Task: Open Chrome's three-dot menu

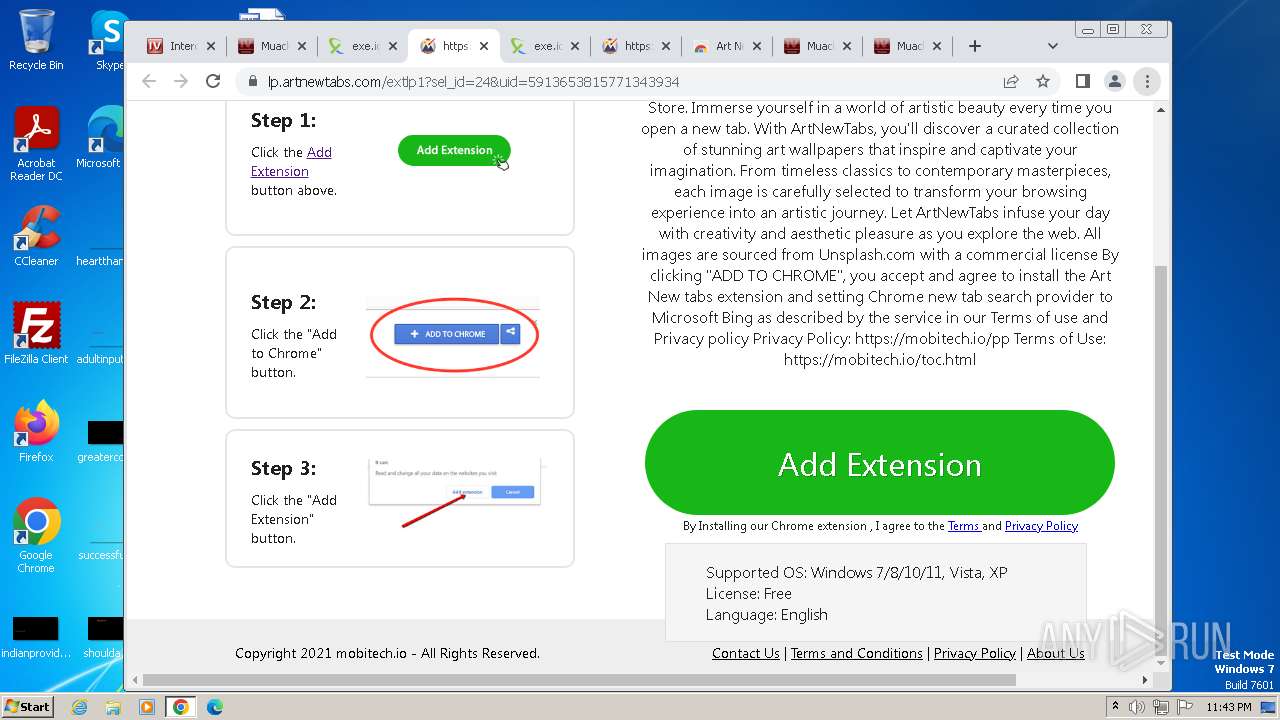Action: pyautogui.click(x=1147, y=82)
